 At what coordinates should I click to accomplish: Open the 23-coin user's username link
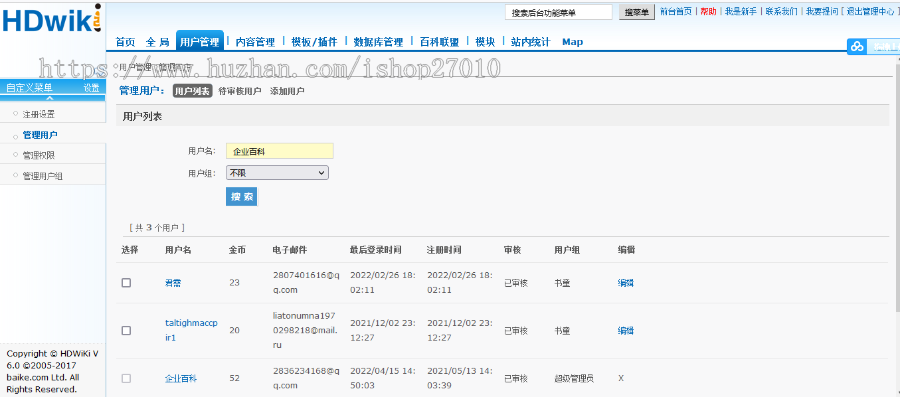(173, 283)
